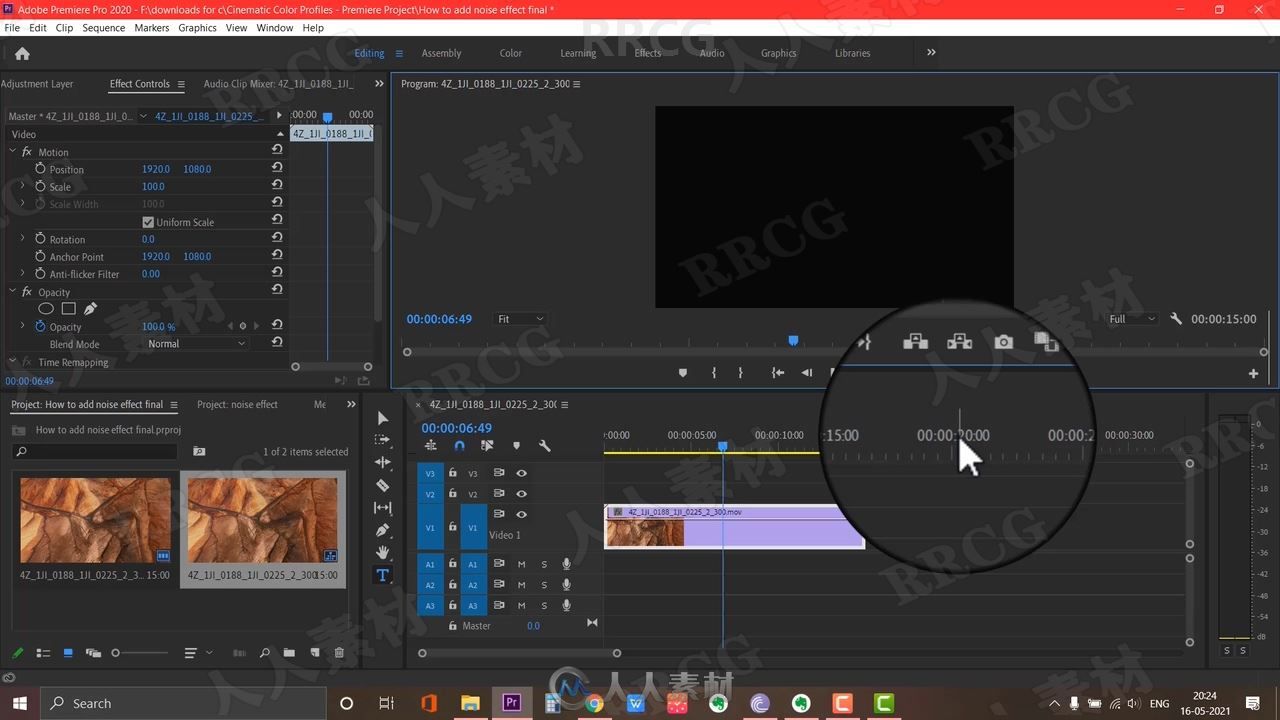1280x720 pixels.
Task: Toggle V3 track lock
Action: (x=452, y=473)
